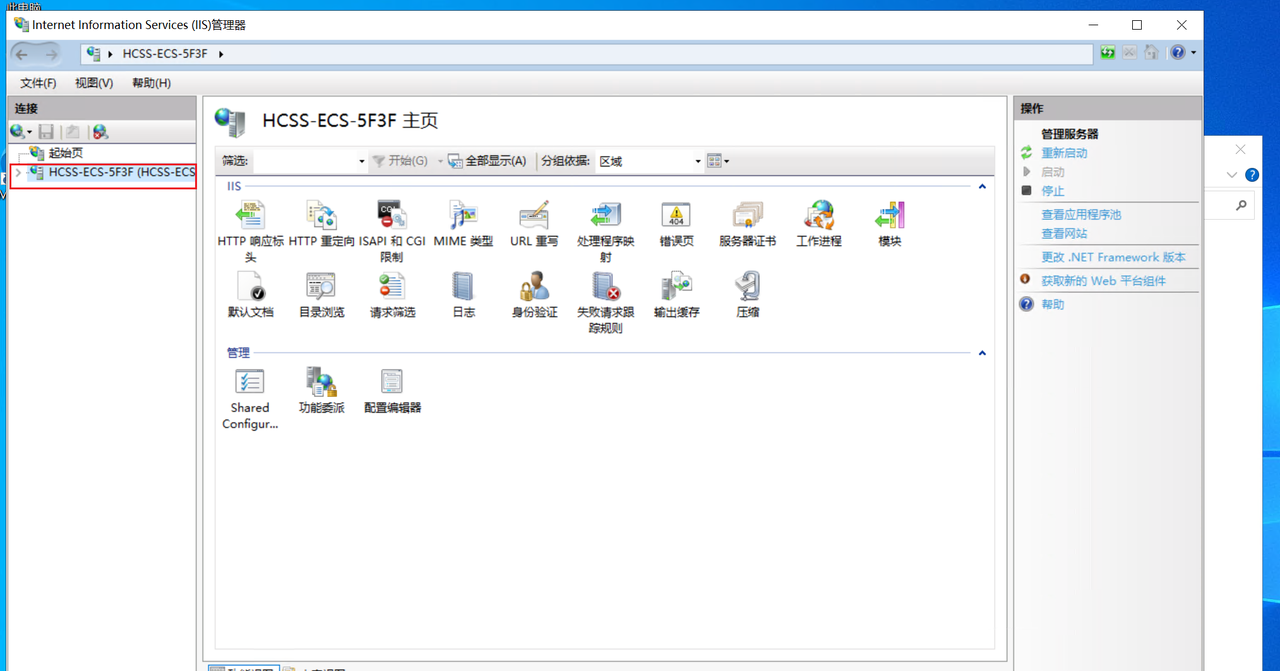This screenshot has height=671, width=1280.
Task: Collapse the 管理 group section
Action: (982, 353)
